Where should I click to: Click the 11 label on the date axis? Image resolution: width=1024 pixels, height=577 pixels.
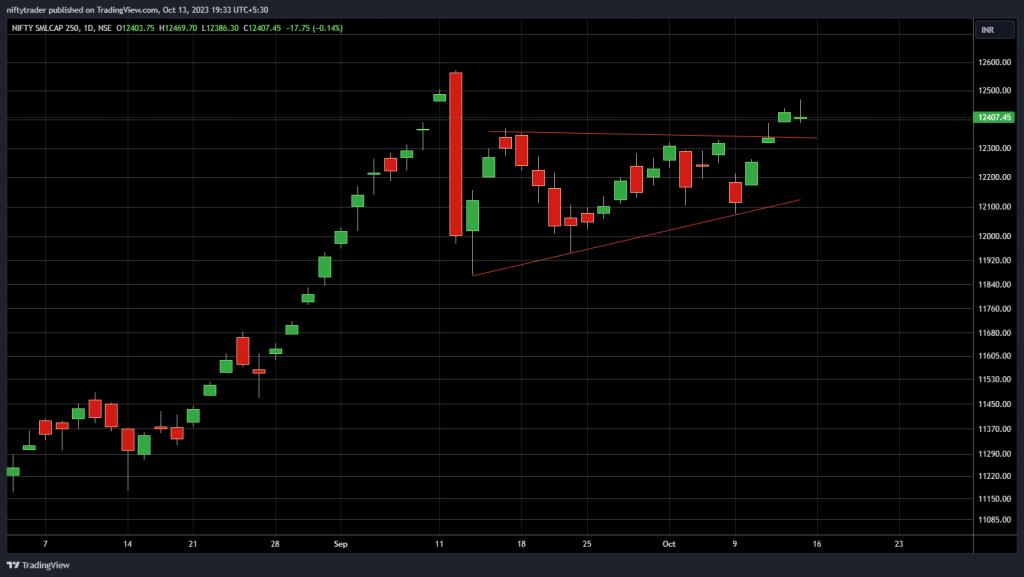(x=439, y=544)
